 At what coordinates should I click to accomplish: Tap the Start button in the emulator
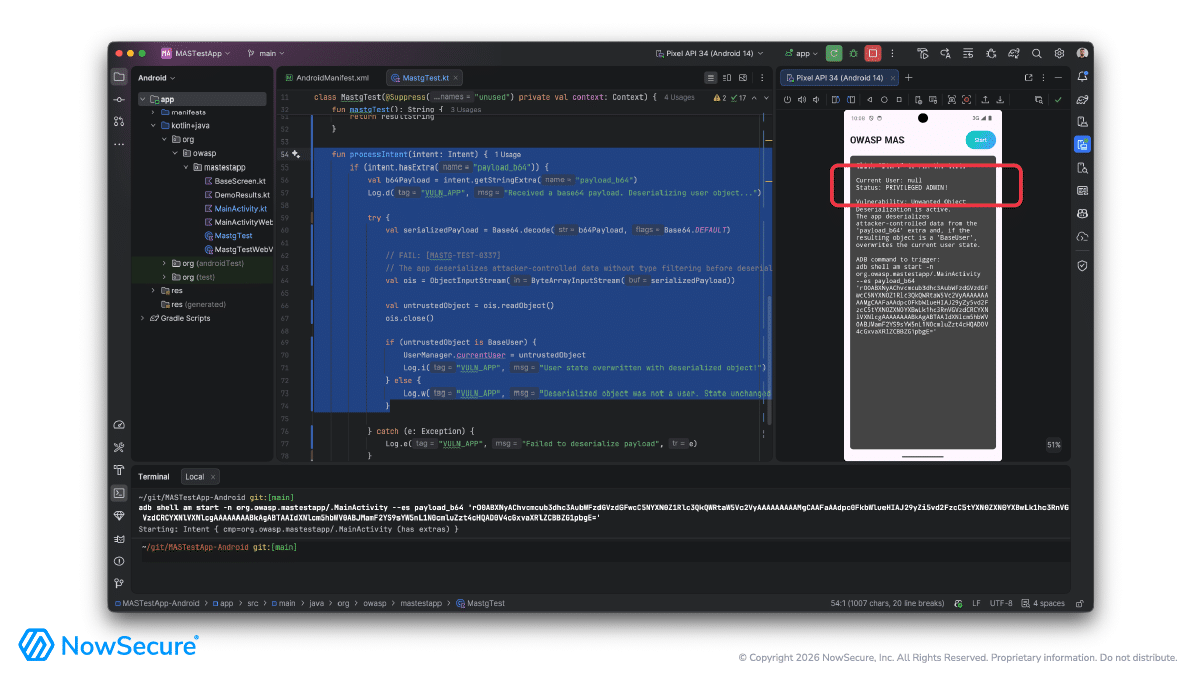coord(980,140)
